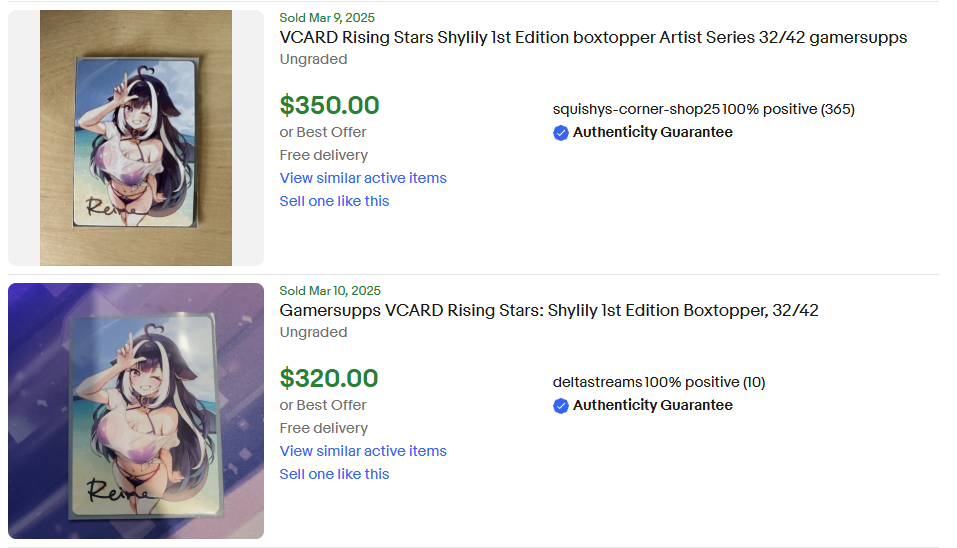957x548 pixels.
Task: Click the Sold Mar 10, 2025 label
Action: [330, 291]
